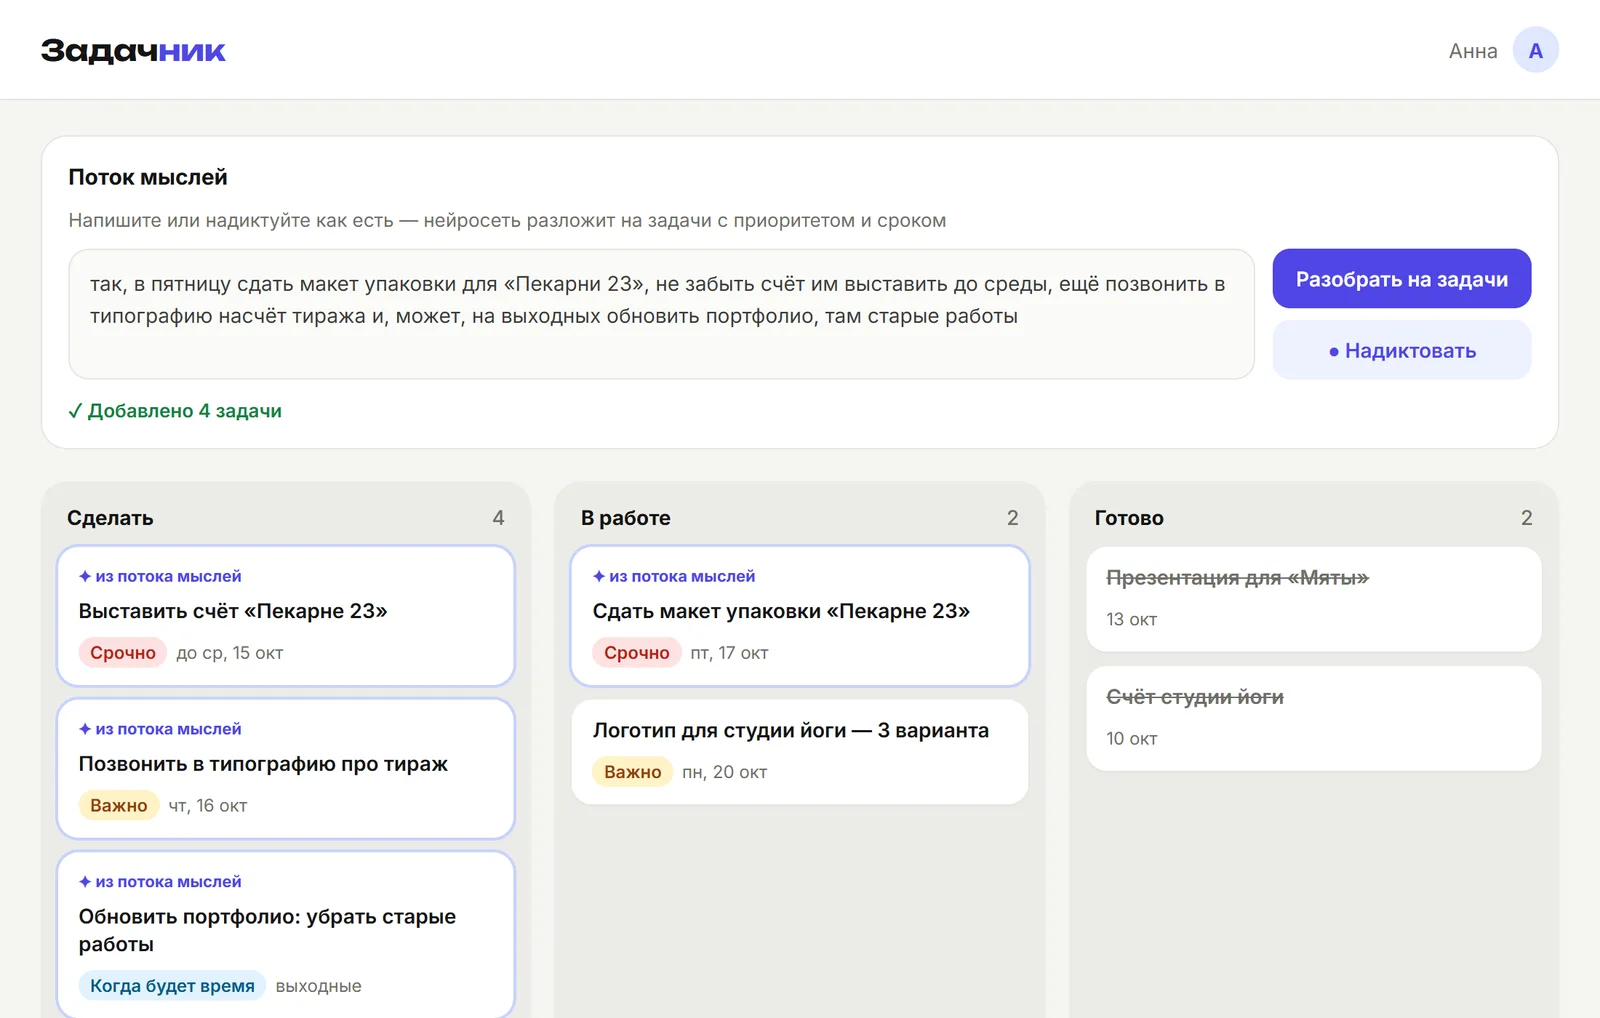Open the completed Презентация для «Мяты» card
This screenshot has width=1600, height=1018.
tap(1314, 599)
